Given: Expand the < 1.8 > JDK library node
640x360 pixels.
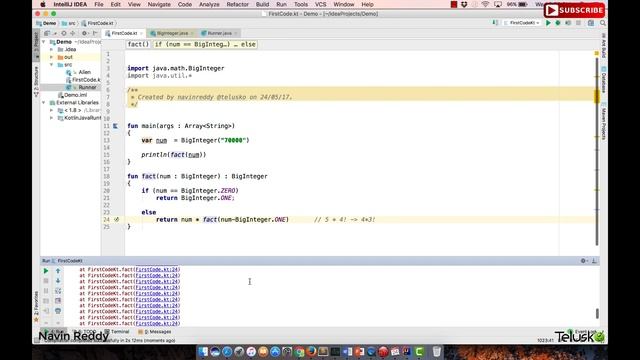Looking at the screenshot, I should pyautogui.click(x=52, y=110).
